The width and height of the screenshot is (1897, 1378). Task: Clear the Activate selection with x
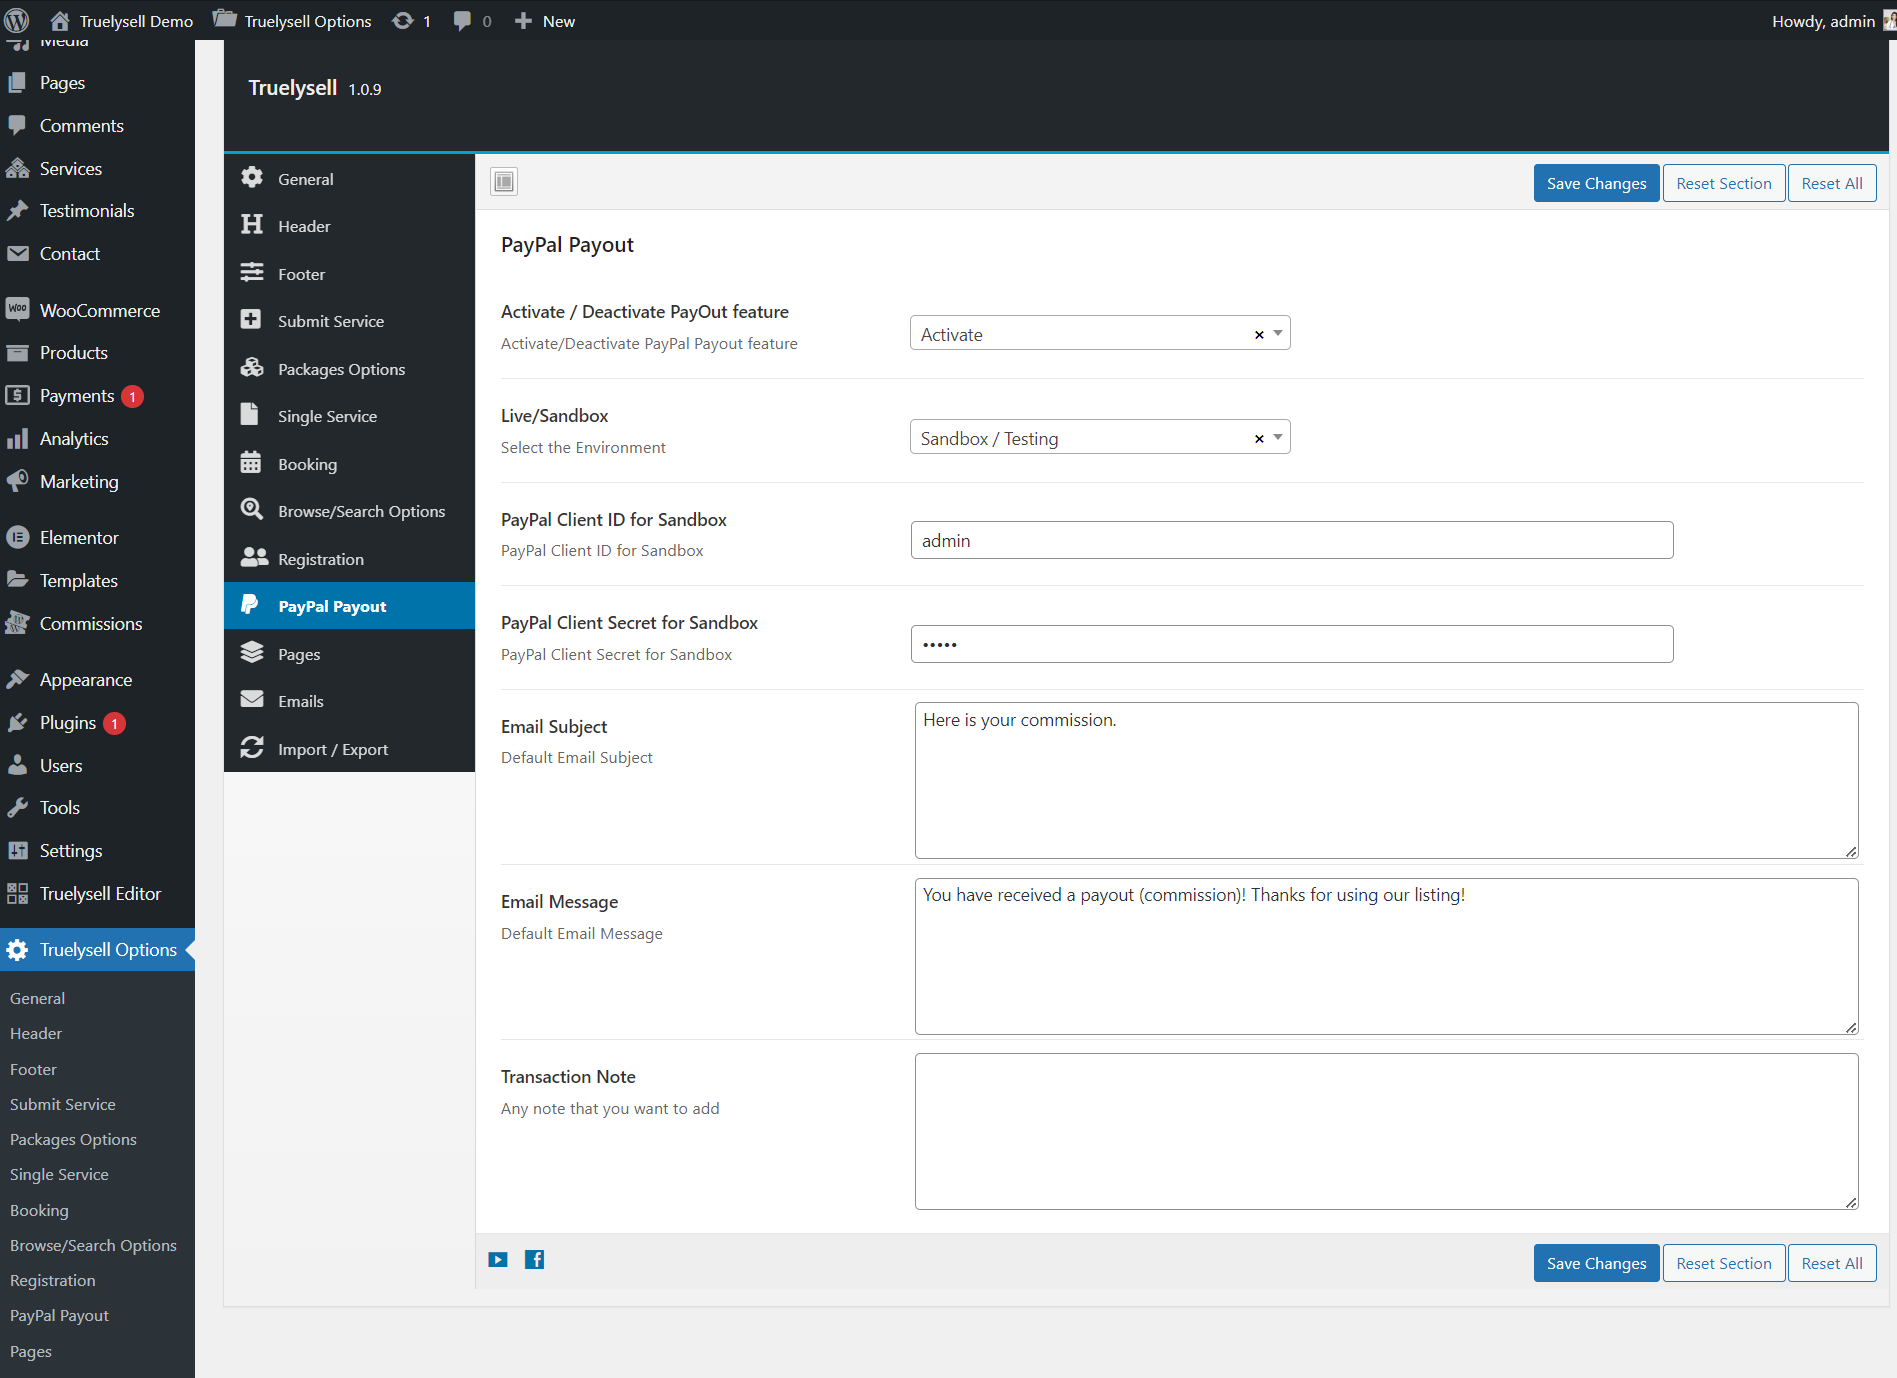point(1259,335)
